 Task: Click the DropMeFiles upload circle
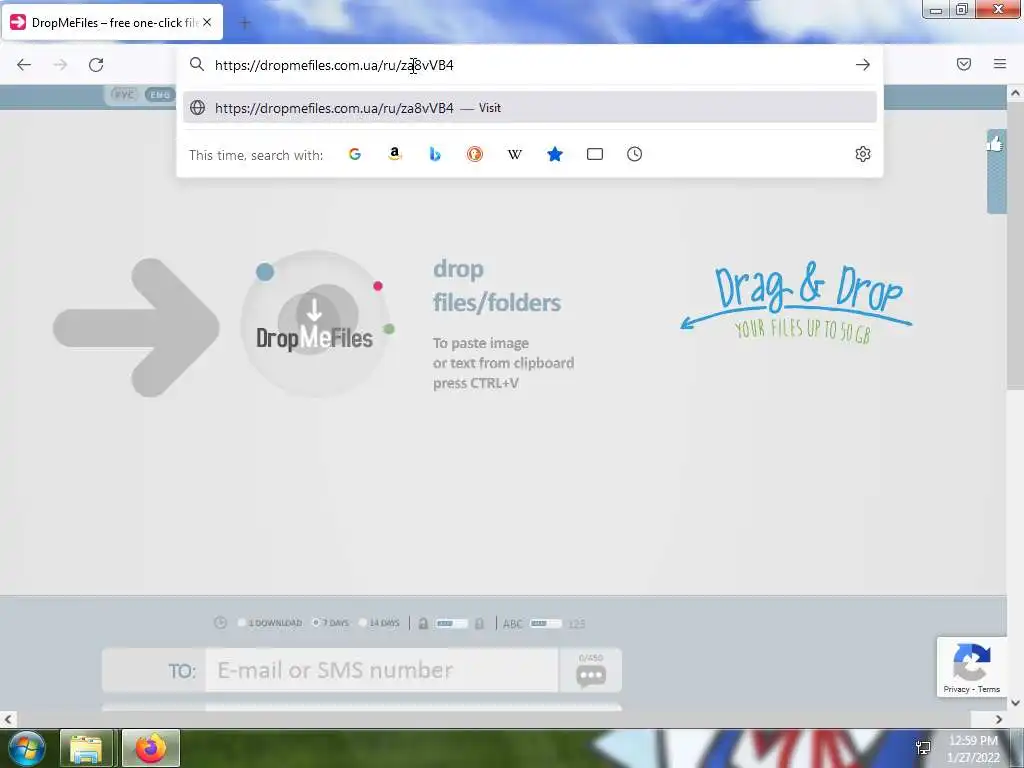[x=316, y=325]
